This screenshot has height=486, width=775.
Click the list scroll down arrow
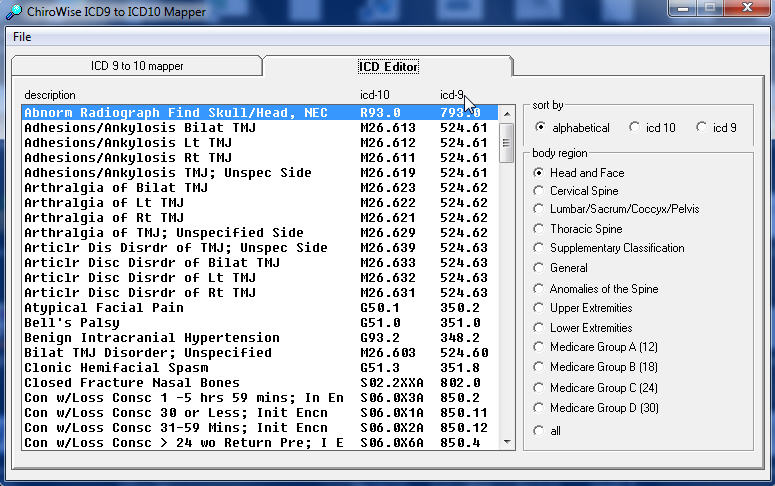tap(507, 442)
